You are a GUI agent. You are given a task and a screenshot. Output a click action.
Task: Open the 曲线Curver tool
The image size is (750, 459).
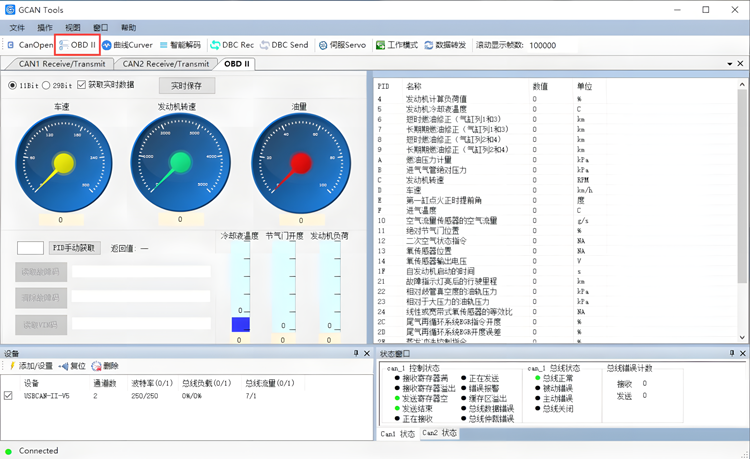coord(127,45)
